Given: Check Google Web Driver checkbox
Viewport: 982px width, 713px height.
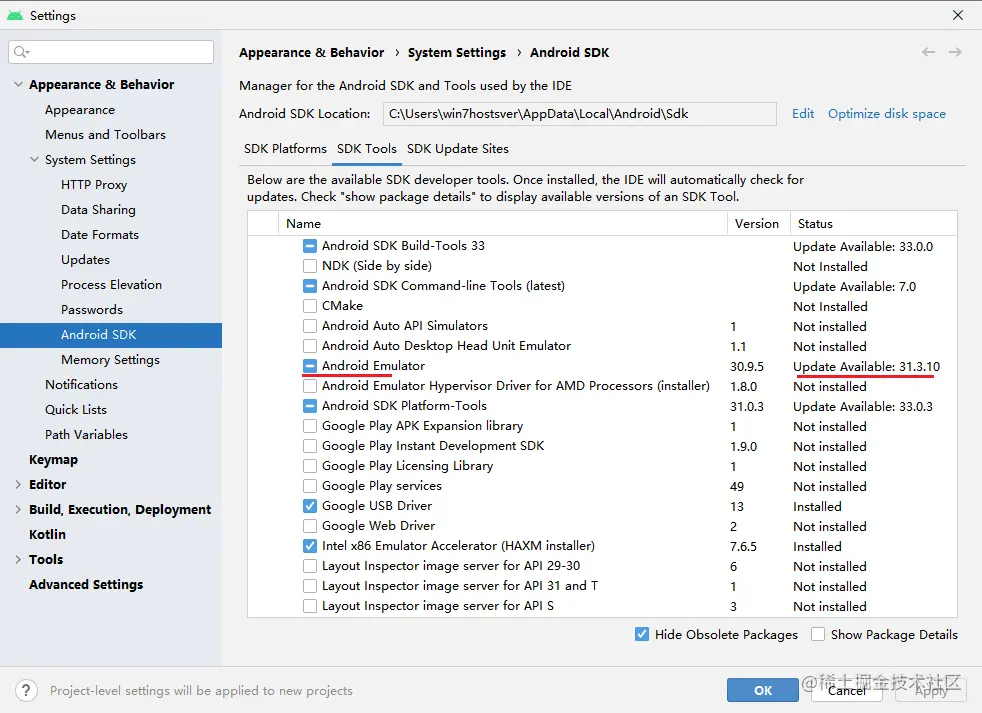Looking at the screenshot, I should [x=309, y=526].
